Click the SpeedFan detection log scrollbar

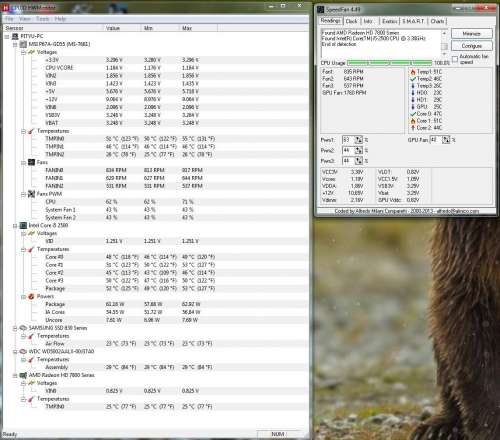pyautogui.click(x=444, y=43)
